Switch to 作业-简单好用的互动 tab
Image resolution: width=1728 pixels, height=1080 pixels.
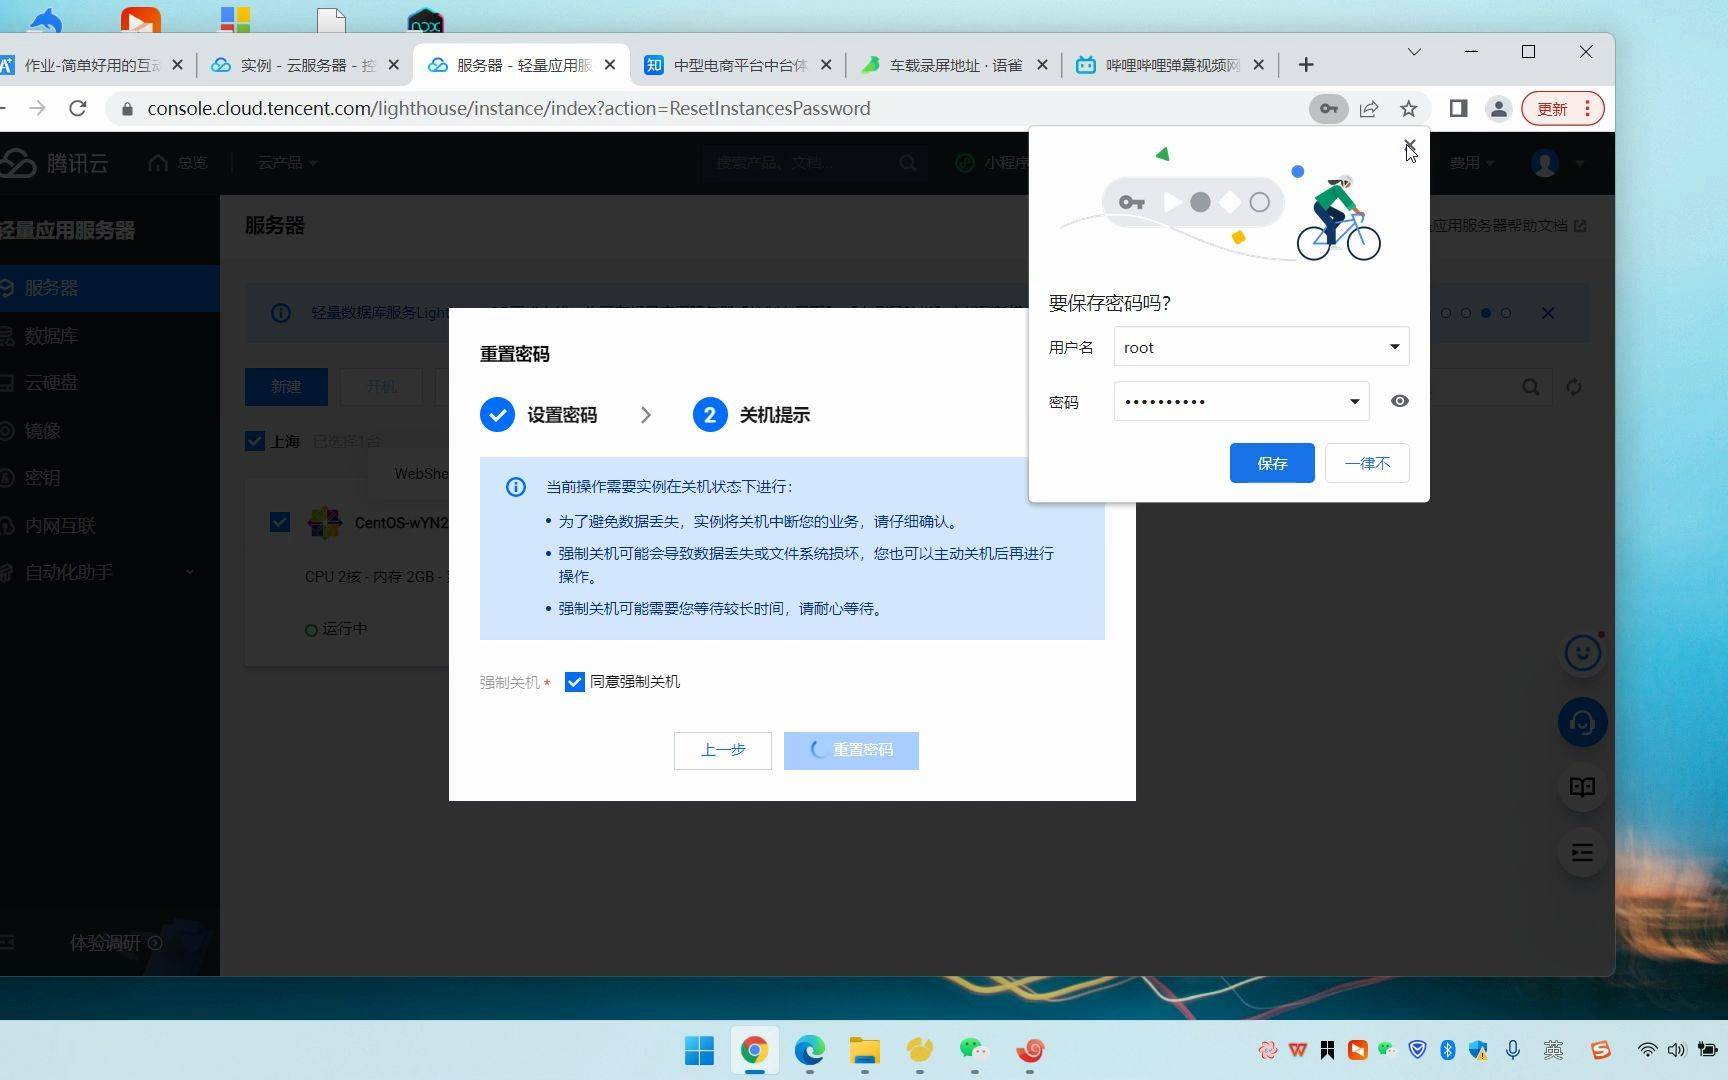click(90, 65)
